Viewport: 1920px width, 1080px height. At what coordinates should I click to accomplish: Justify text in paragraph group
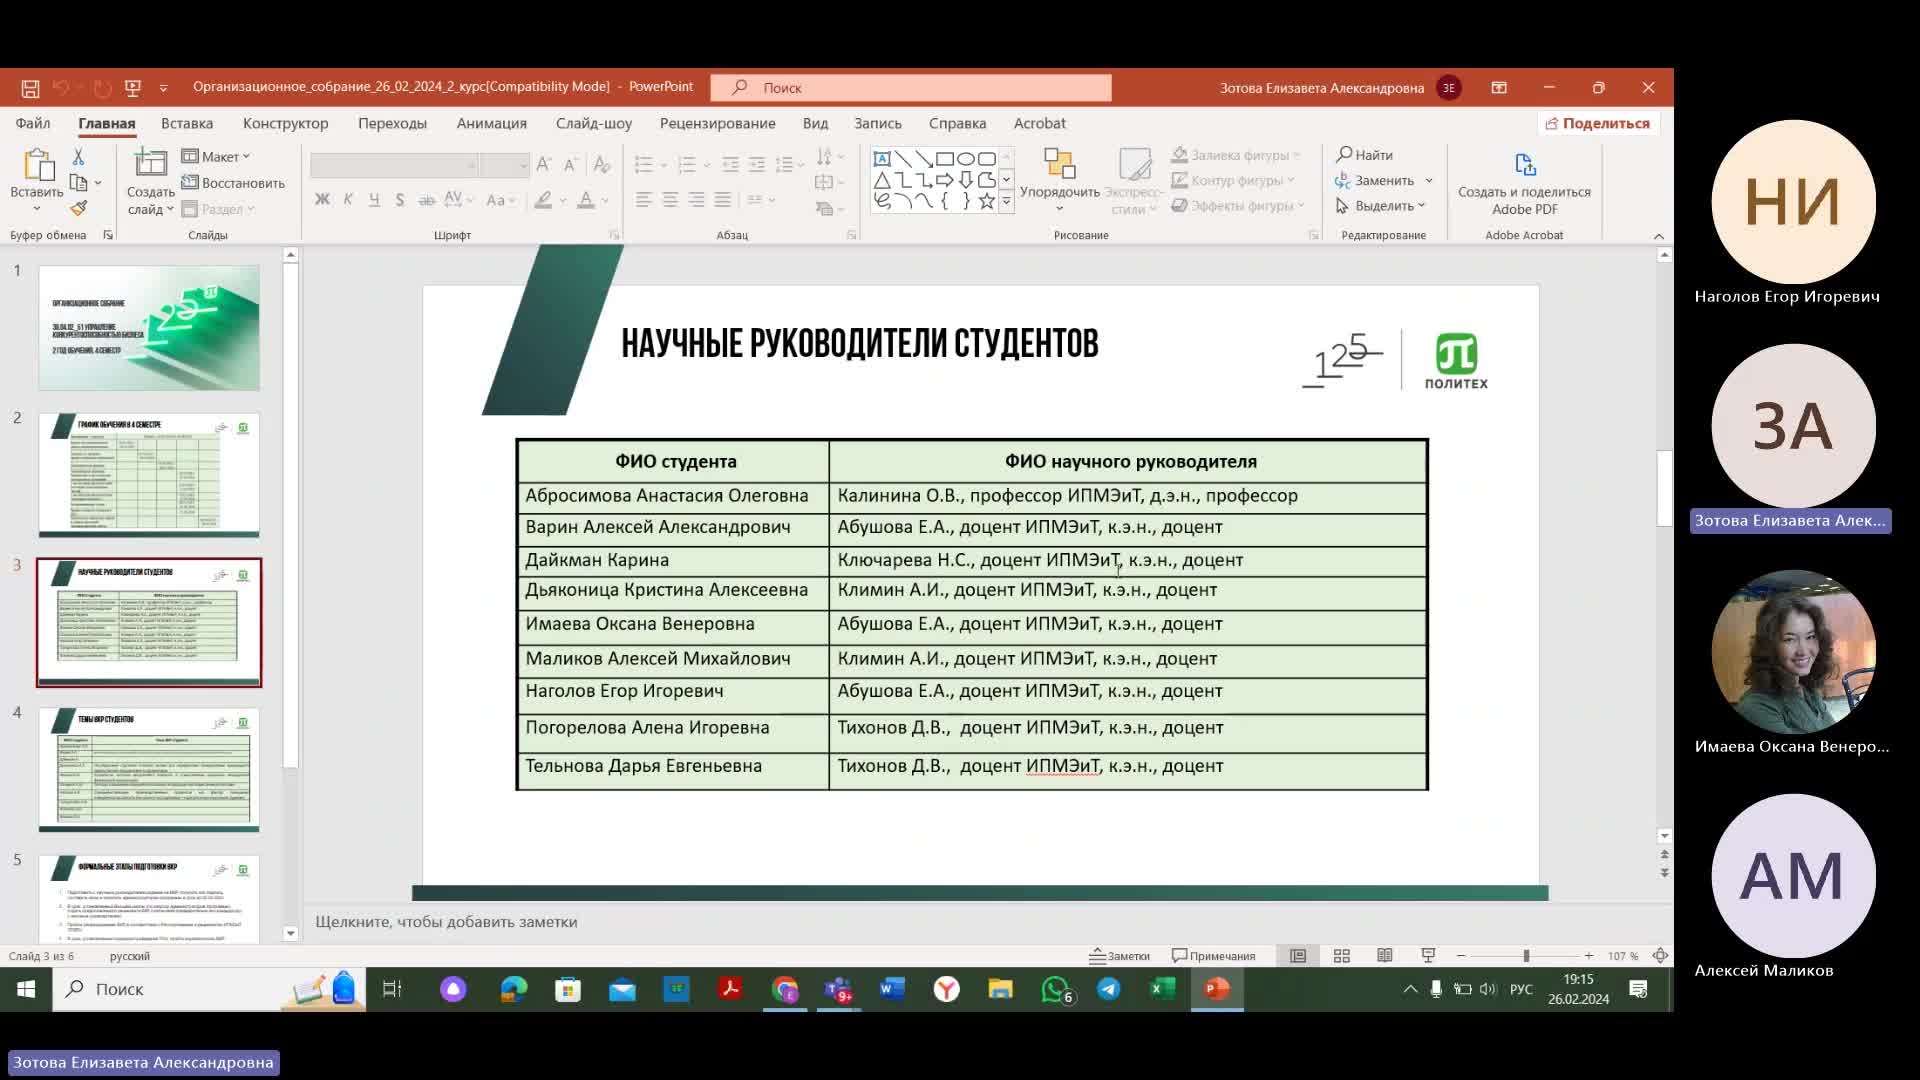pyautogui.click(x=722, y=199)
